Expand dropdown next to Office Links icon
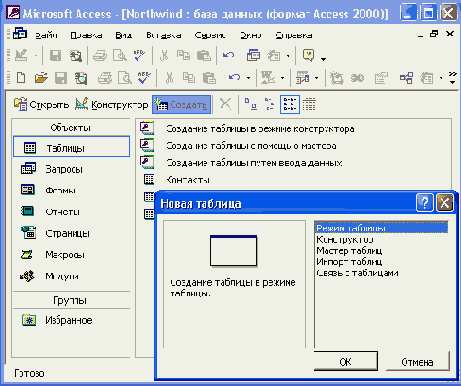461x386 pixels. coord(316,78)
